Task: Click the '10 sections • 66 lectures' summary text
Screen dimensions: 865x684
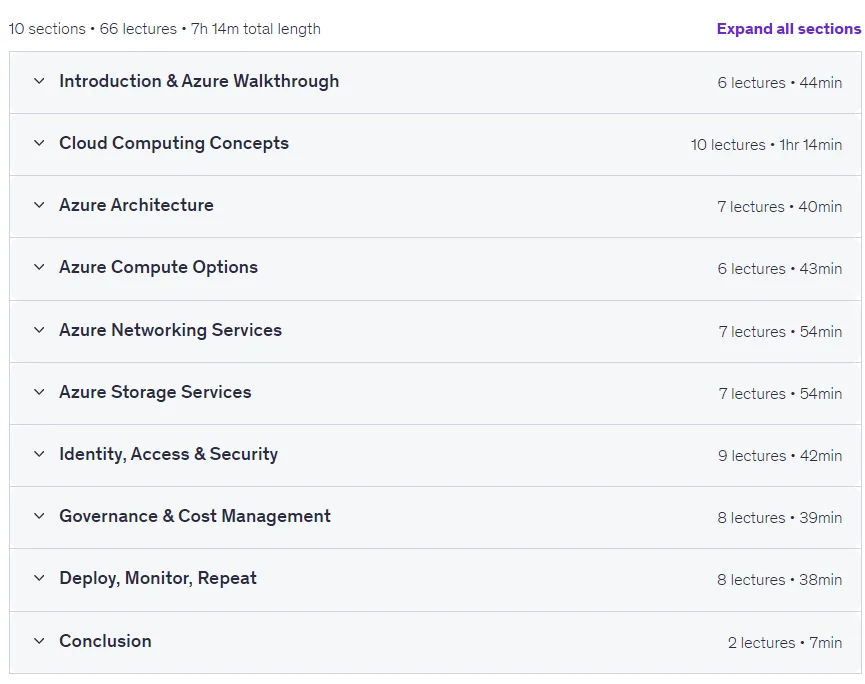Action: click(x=93, y=29)
